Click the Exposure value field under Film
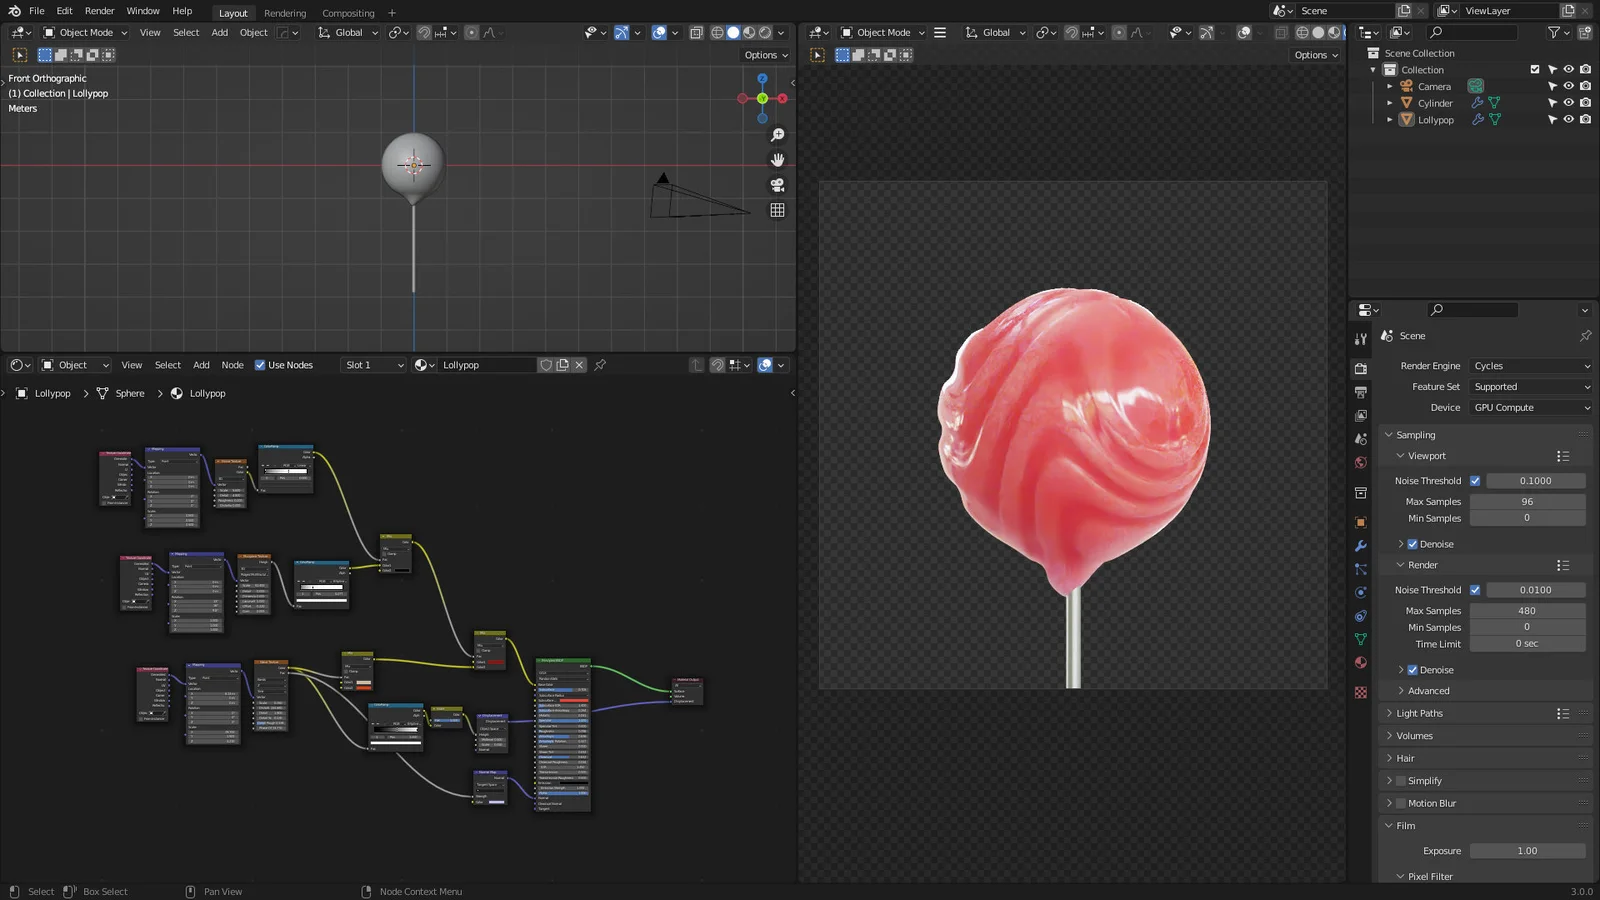This screenshot has width=1600, height=900. pyautogui.click(x=1528, y=850)
